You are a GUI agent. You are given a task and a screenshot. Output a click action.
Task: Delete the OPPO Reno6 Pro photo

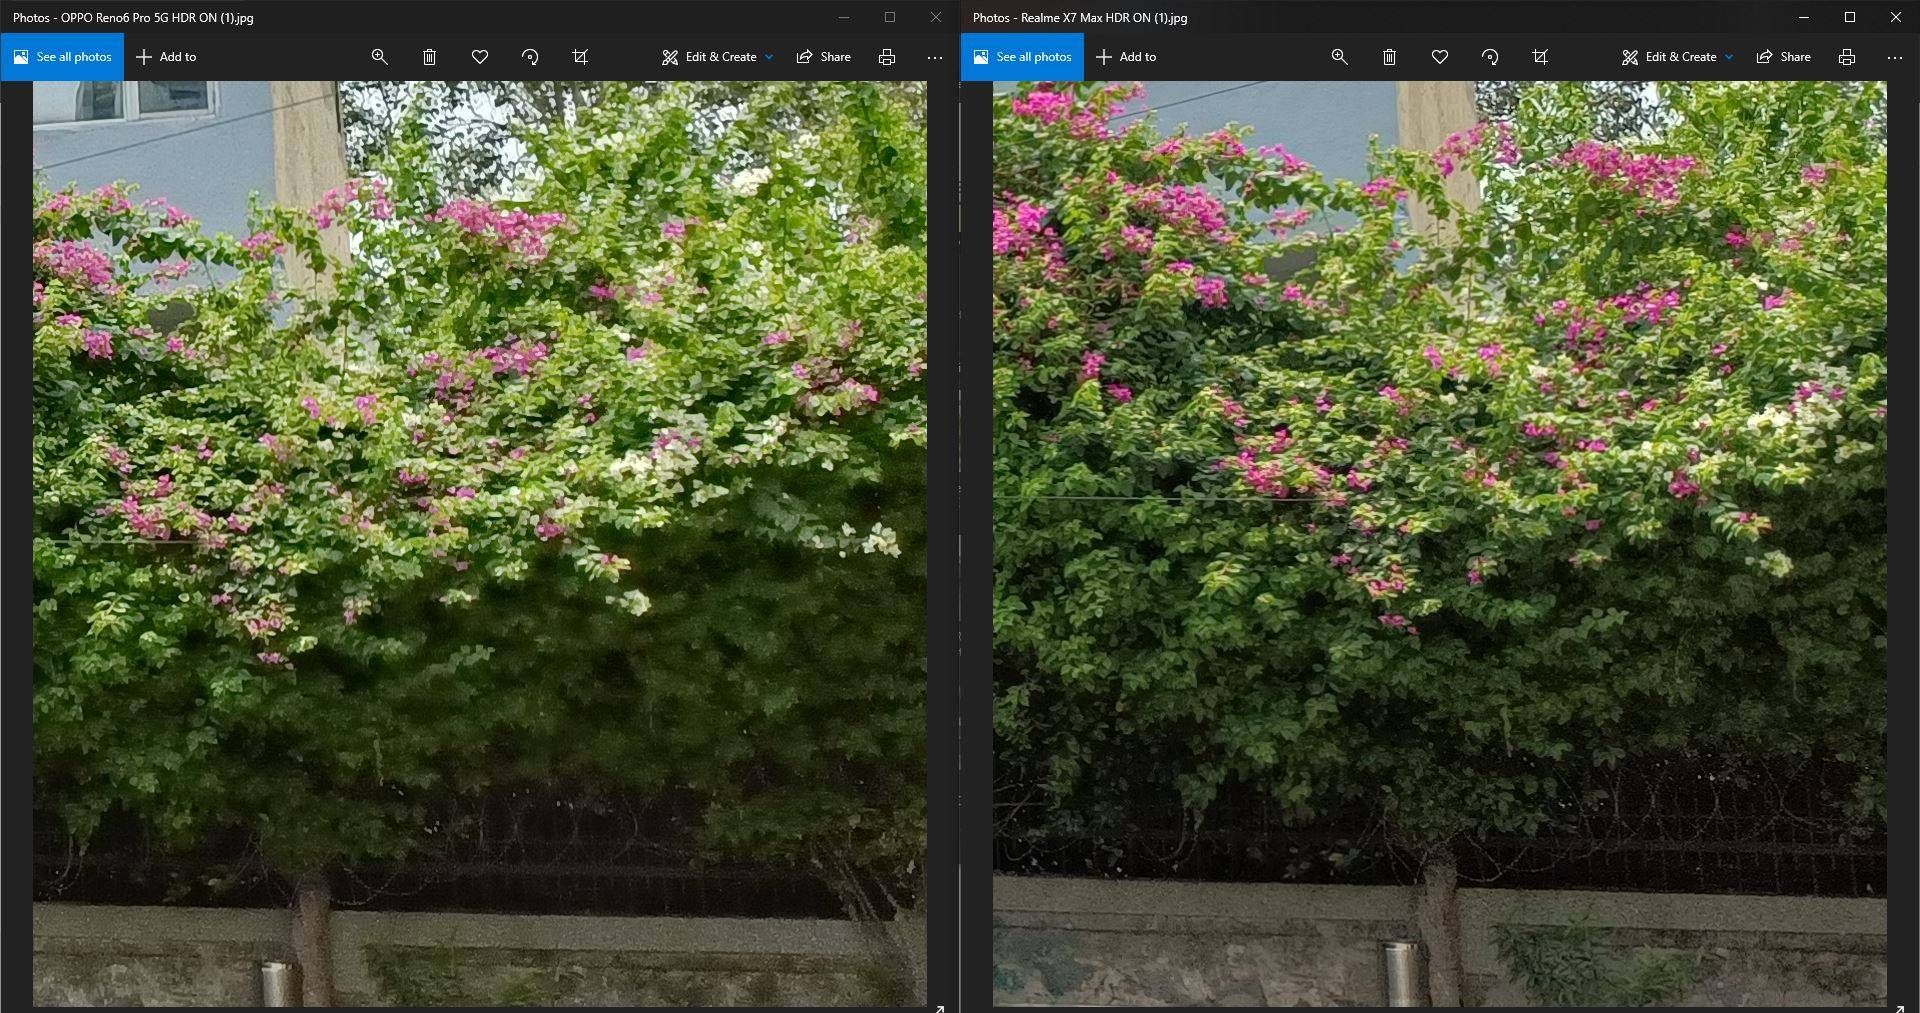[429, 57]
